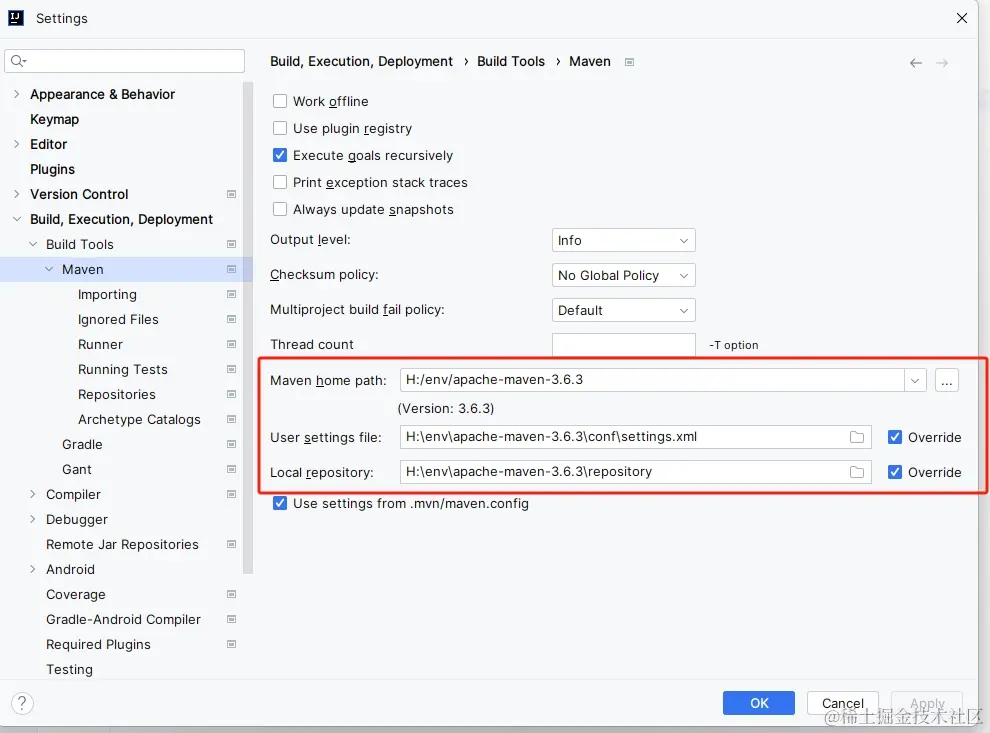Expand the Version Control section
The height and width of the screenshot is (733, 990).
(x=16, y=194)
